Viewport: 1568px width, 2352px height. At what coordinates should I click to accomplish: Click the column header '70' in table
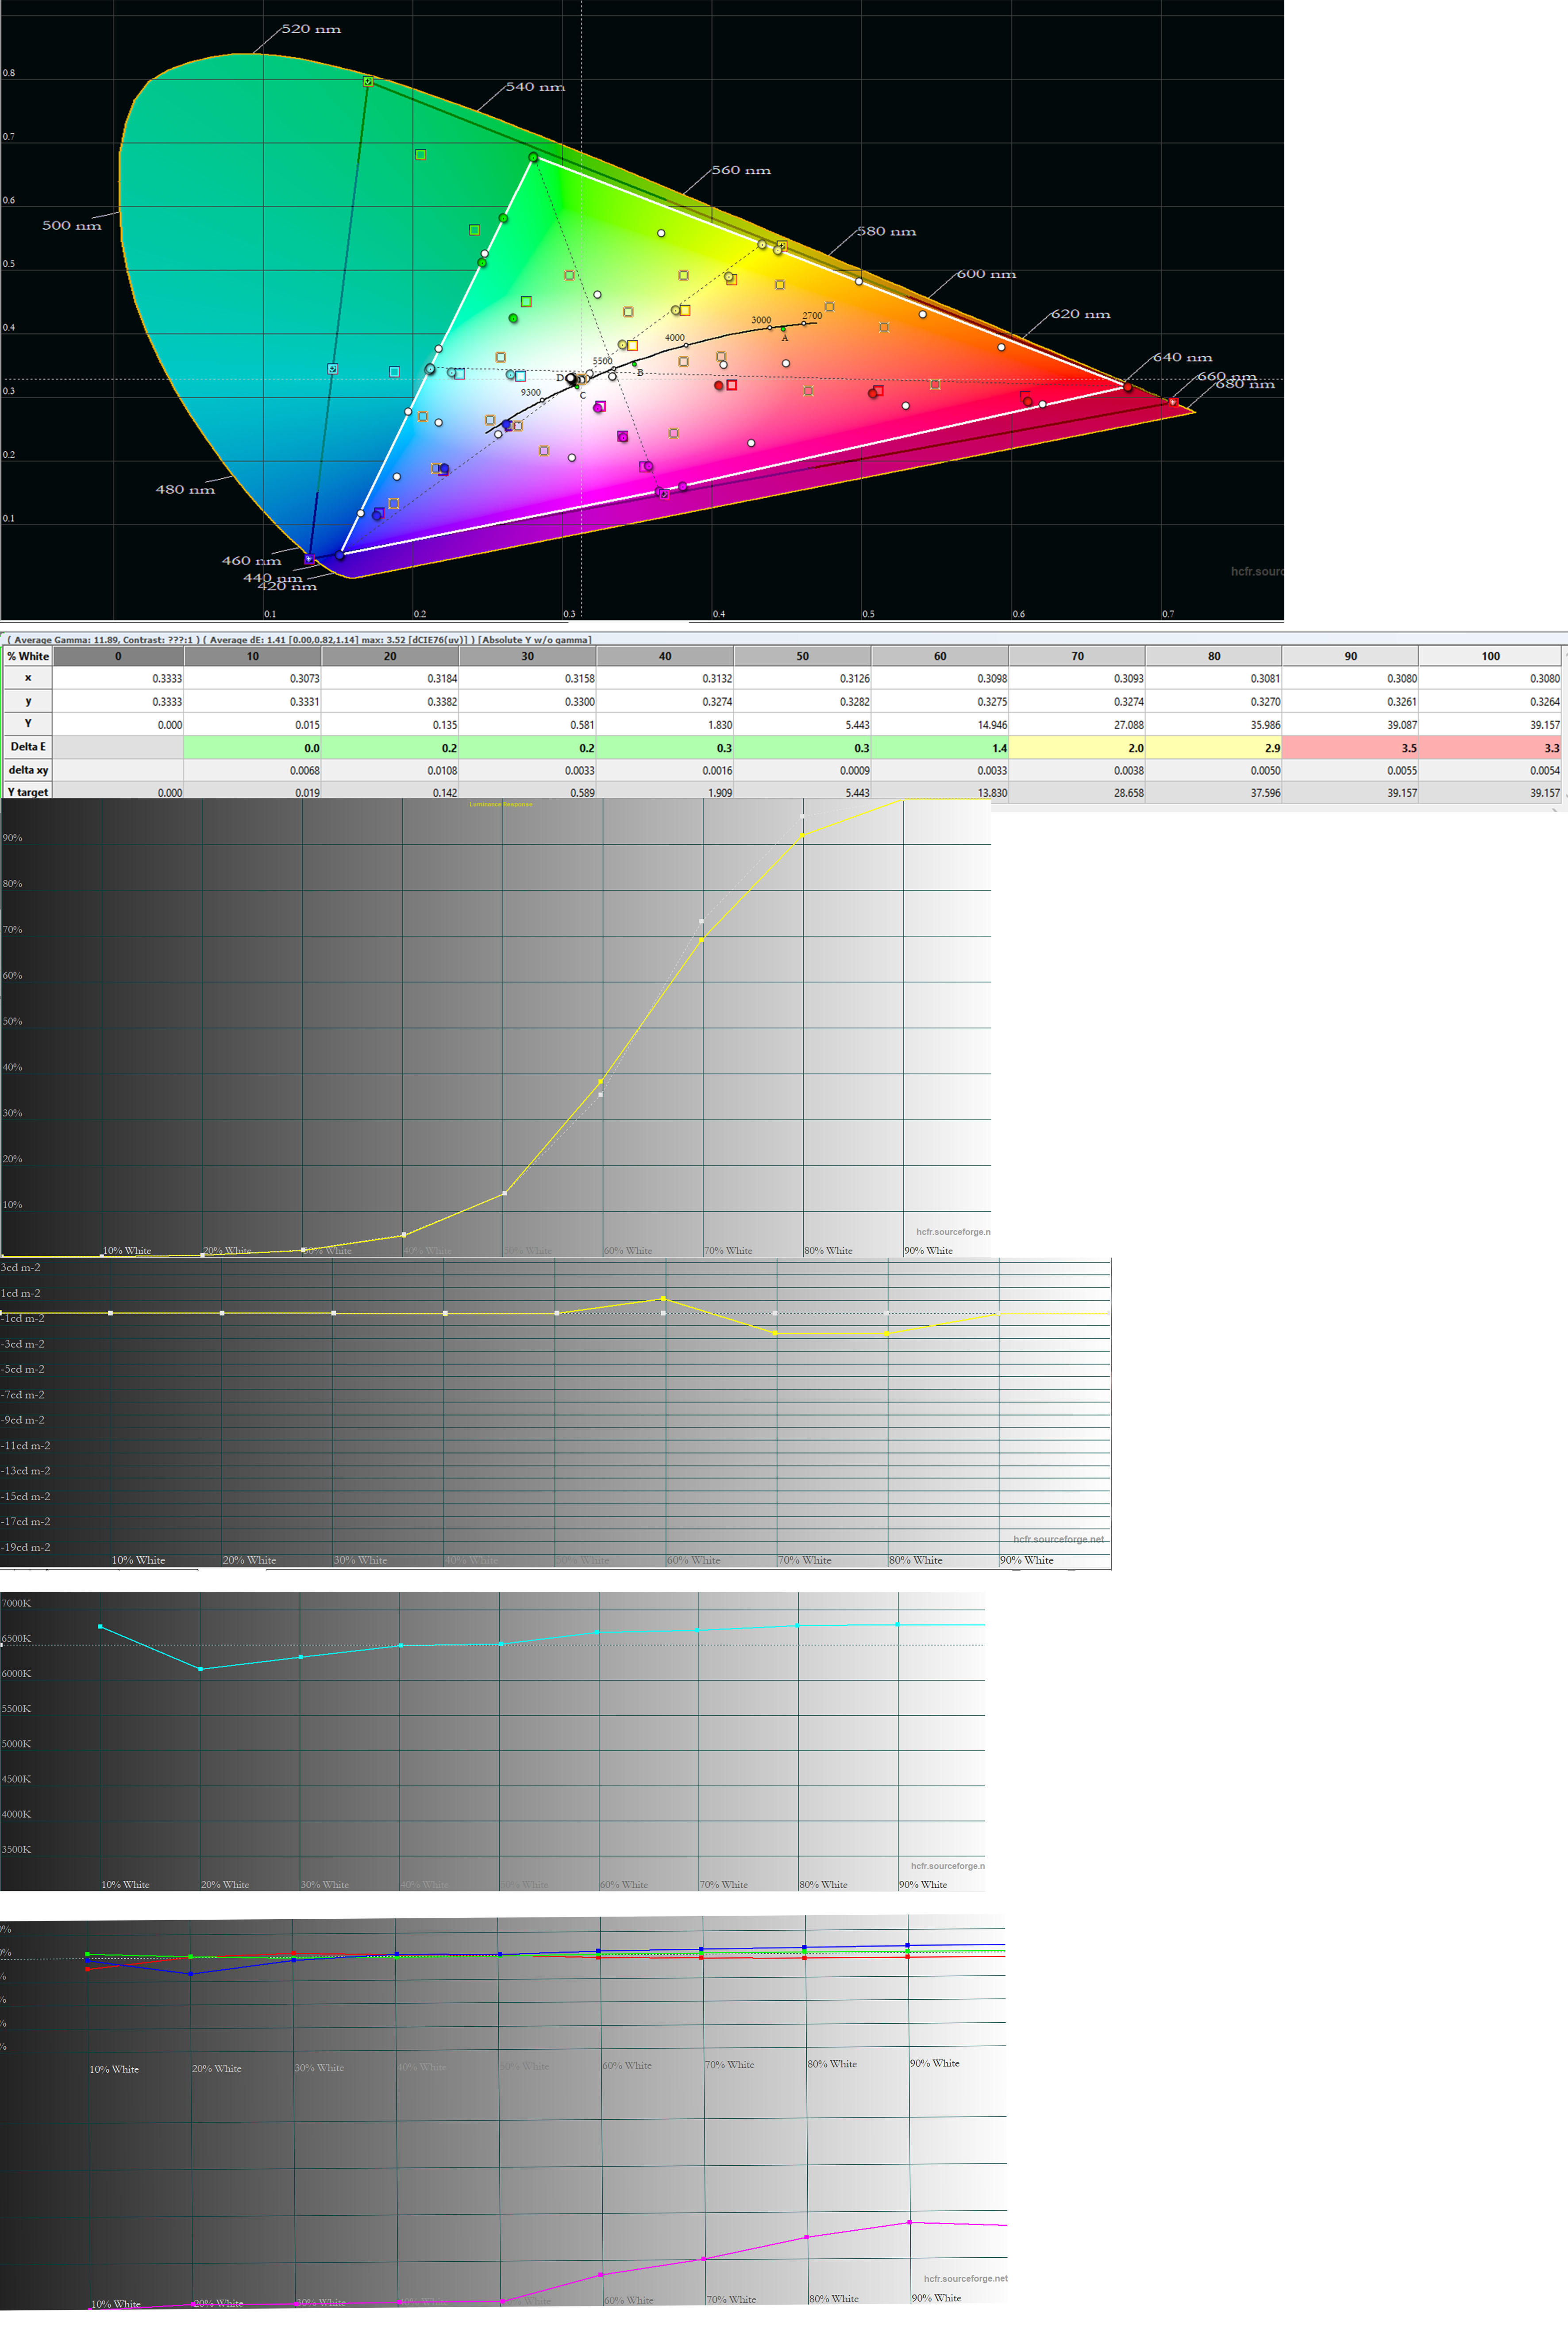pyautogui.click(x=1077, y=656)
